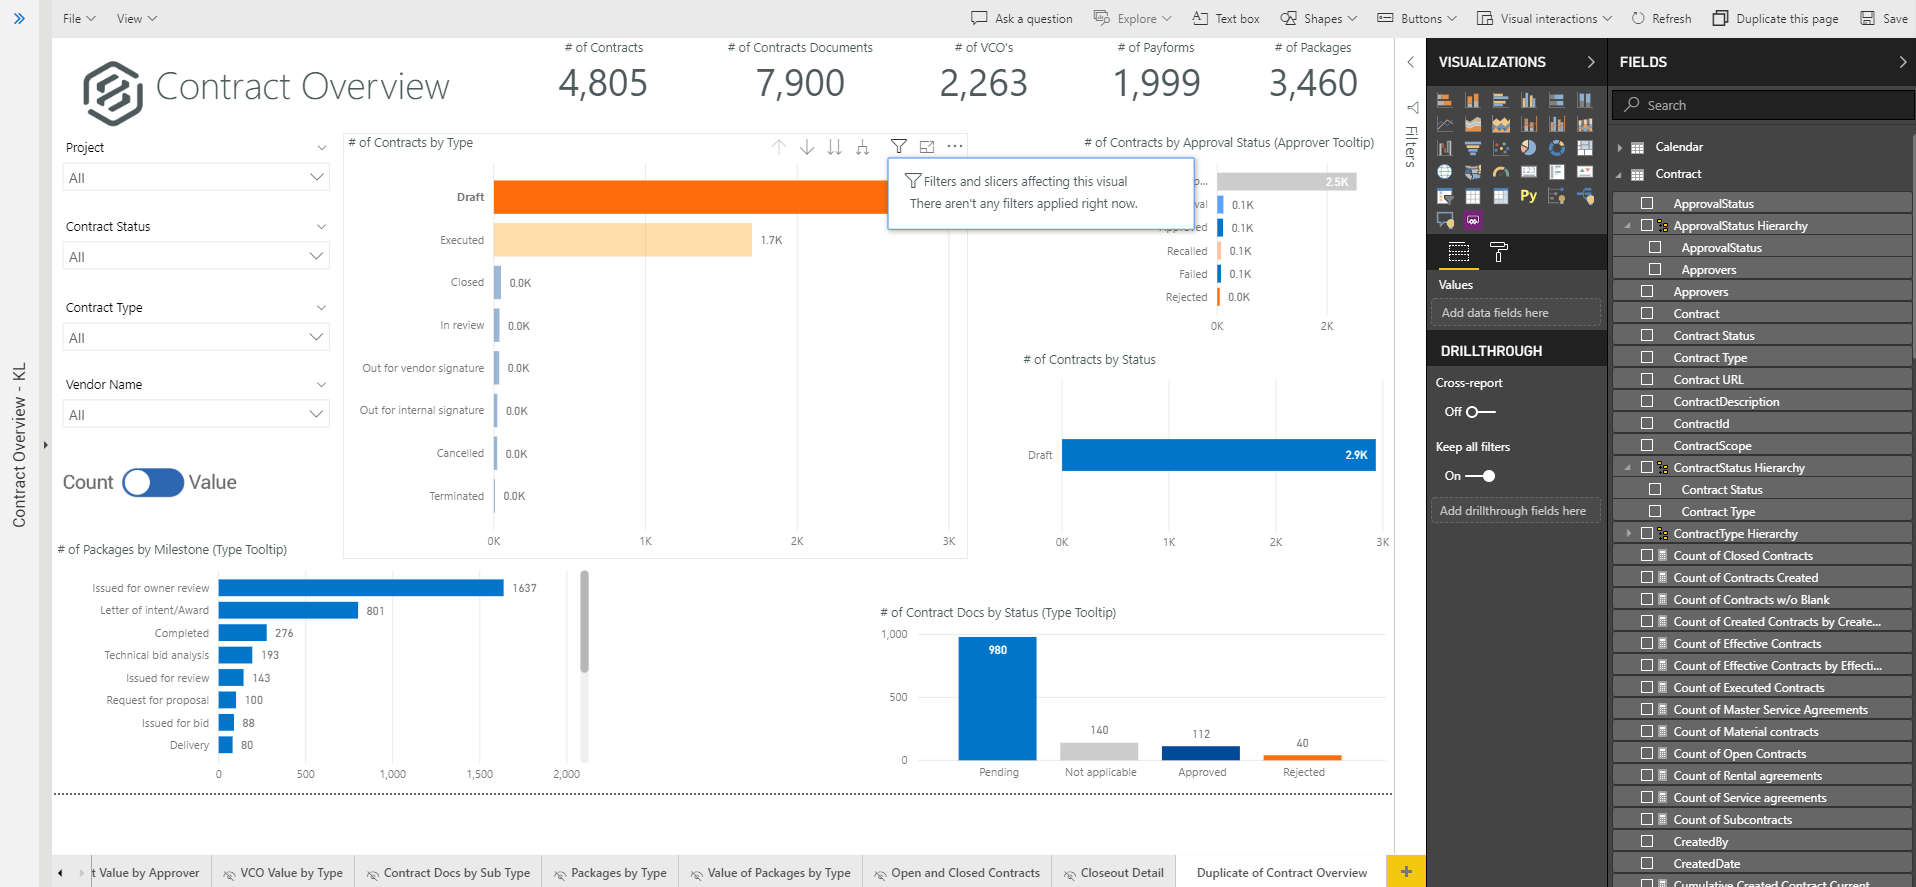Image resolution: width=1916 pixels, height=887 pixels.
Task: Select the Power Apps purple visual
Action: (1473, 220)
